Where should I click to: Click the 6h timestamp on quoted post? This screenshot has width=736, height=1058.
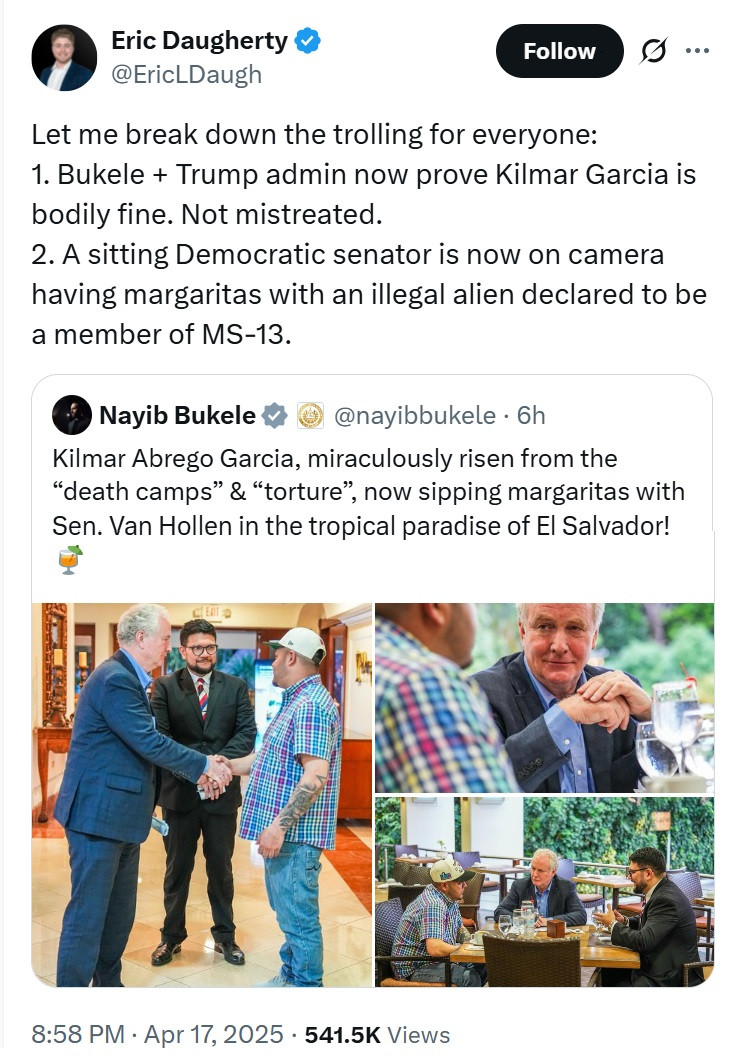(x=531, y=415)
